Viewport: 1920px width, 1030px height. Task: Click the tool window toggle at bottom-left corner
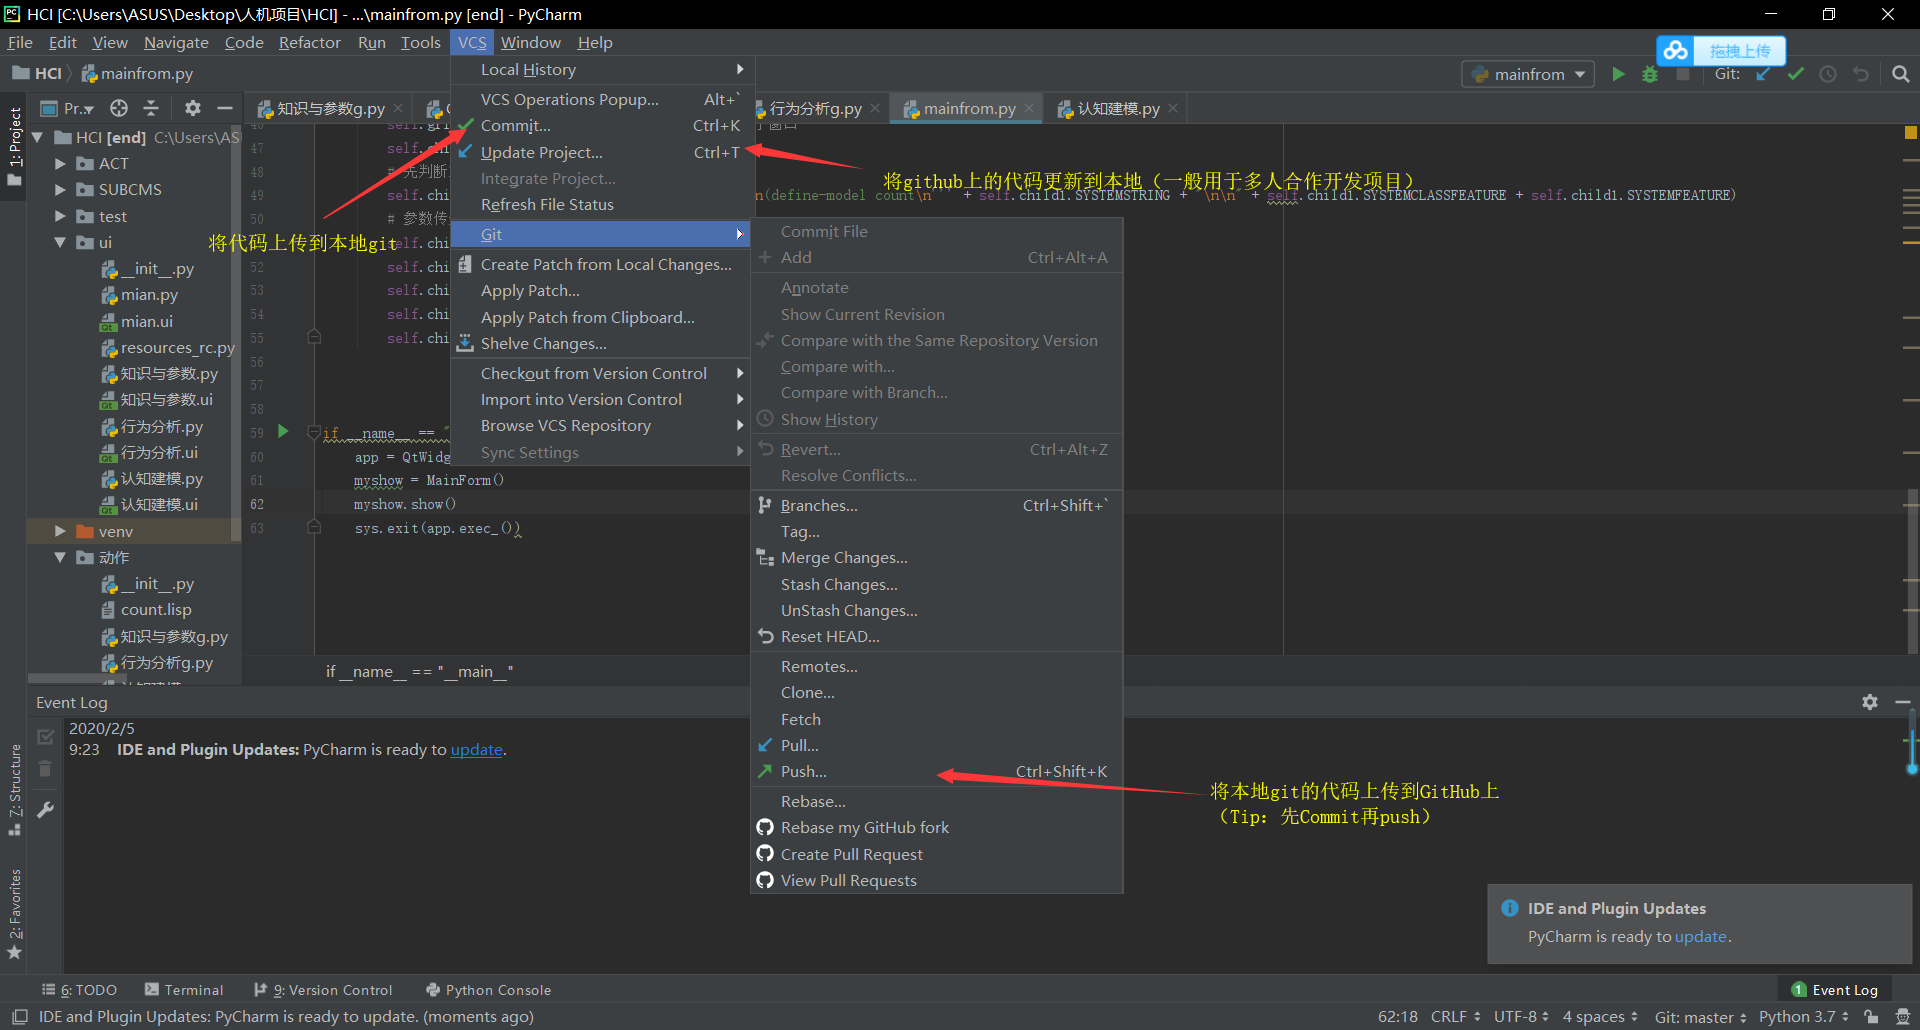(x=19, y=1017)
